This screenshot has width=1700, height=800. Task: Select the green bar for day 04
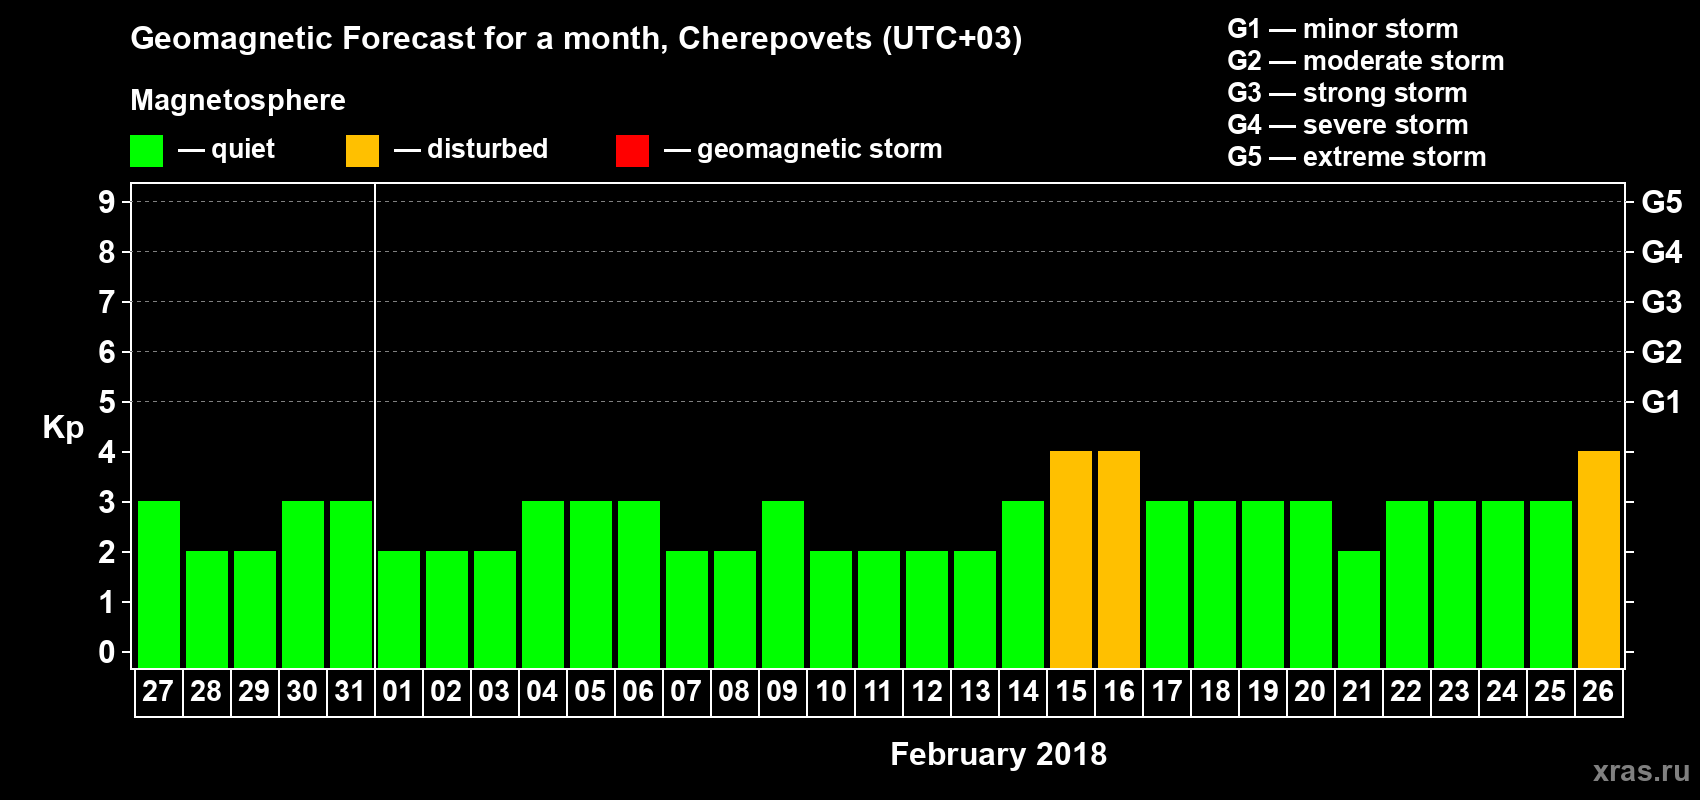point(543,584)
